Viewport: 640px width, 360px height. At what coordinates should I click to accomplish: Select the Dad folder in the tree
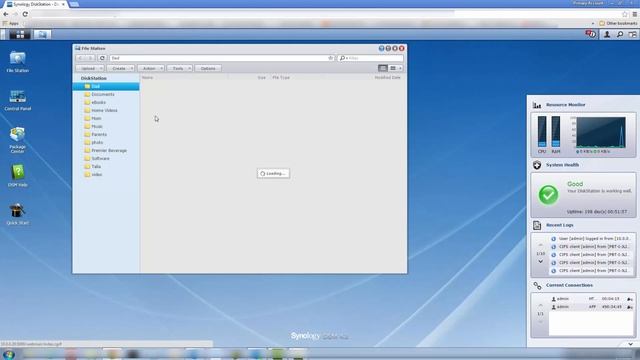click(x=106, y=86)
